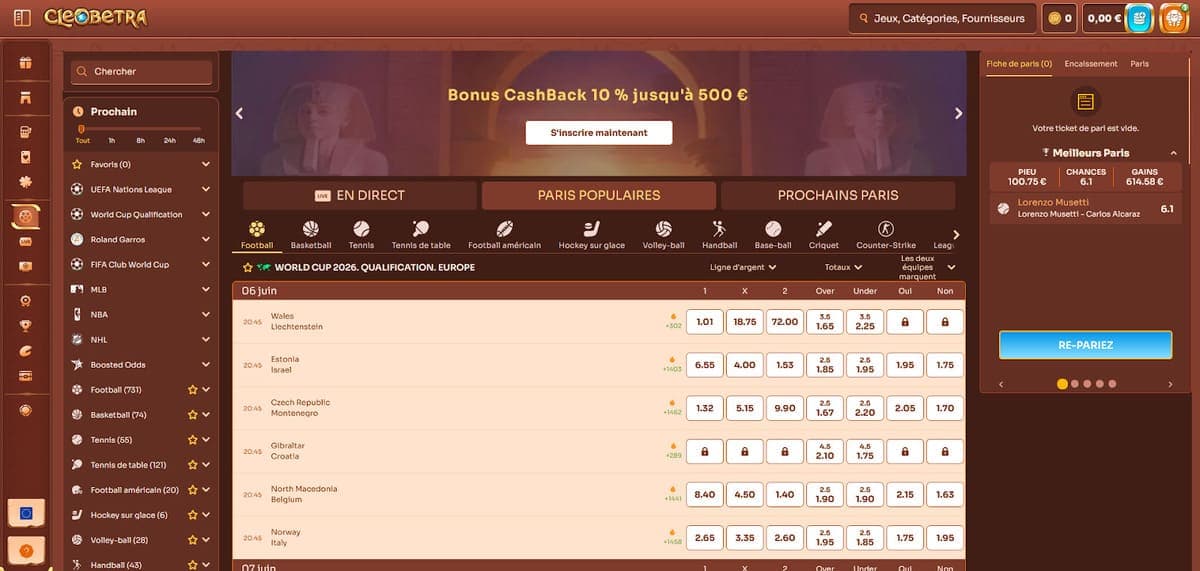Image resolution: width=1200 pixels, height=571 pixels.
Task: Click the Roland Garros icon in sidebar
Action: click(x=78, y=239)
